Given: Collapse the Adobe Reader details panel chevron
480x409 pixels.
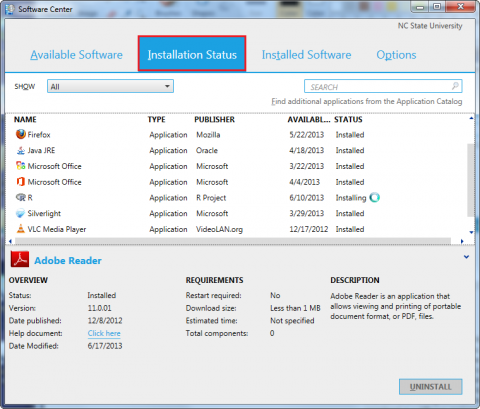Looking at the screenshot, I should pos(466,257).
